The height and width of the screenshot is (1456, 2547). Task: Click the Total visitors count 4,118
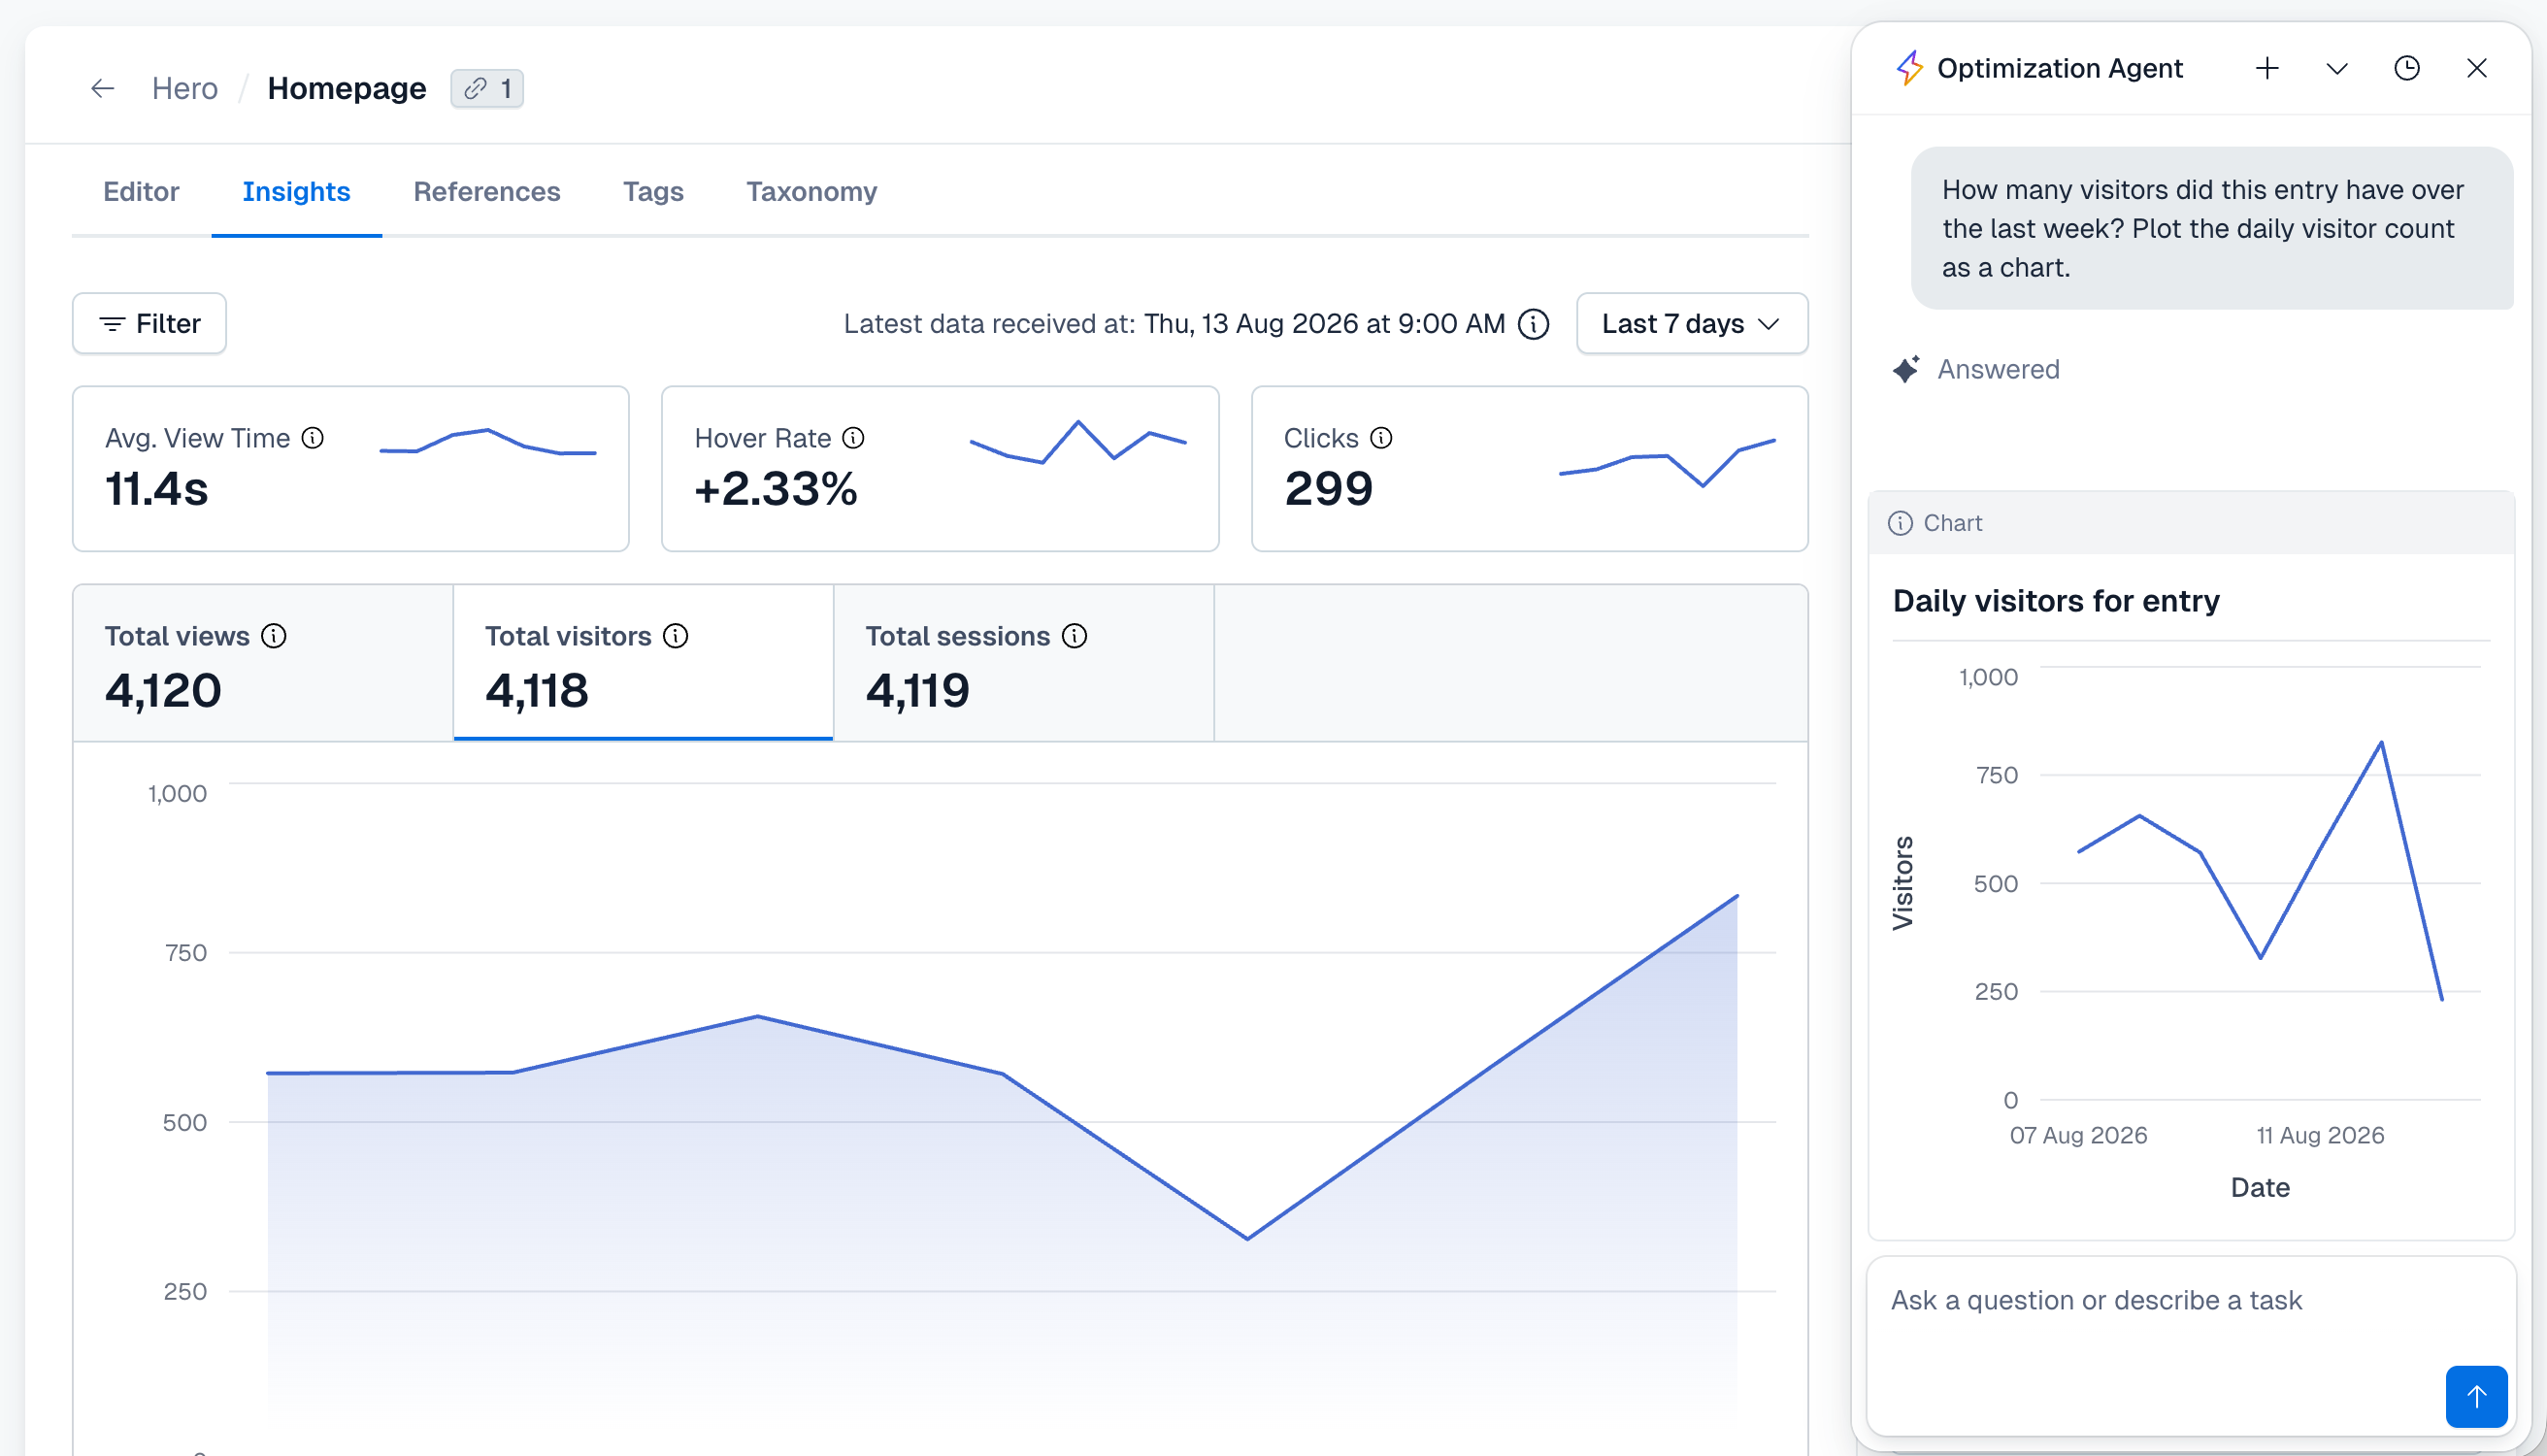tap(537, 691)
